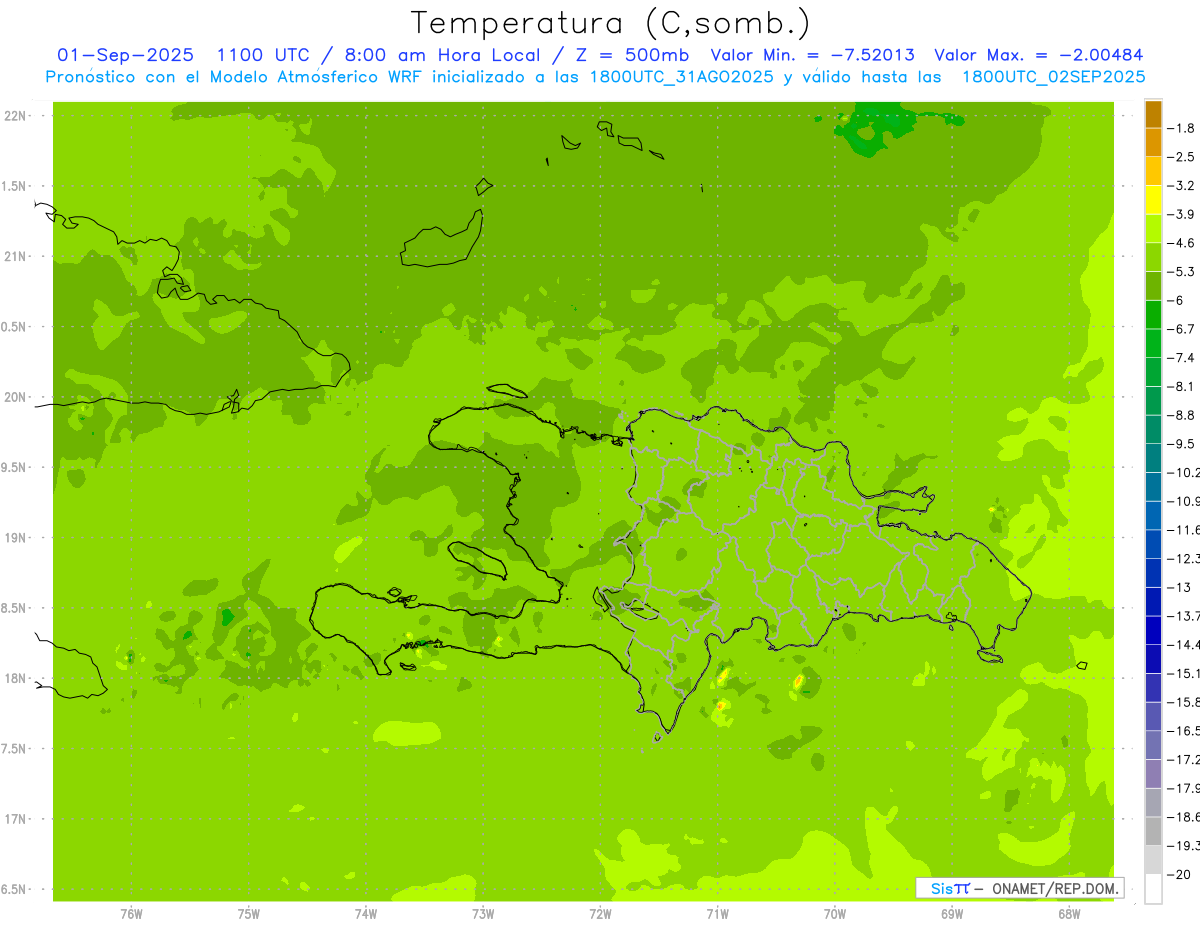The width and height of the screenshot is (1200, 927).
Task: Click "Valor Min. = -7.52013" text
Action: (812, 55)
